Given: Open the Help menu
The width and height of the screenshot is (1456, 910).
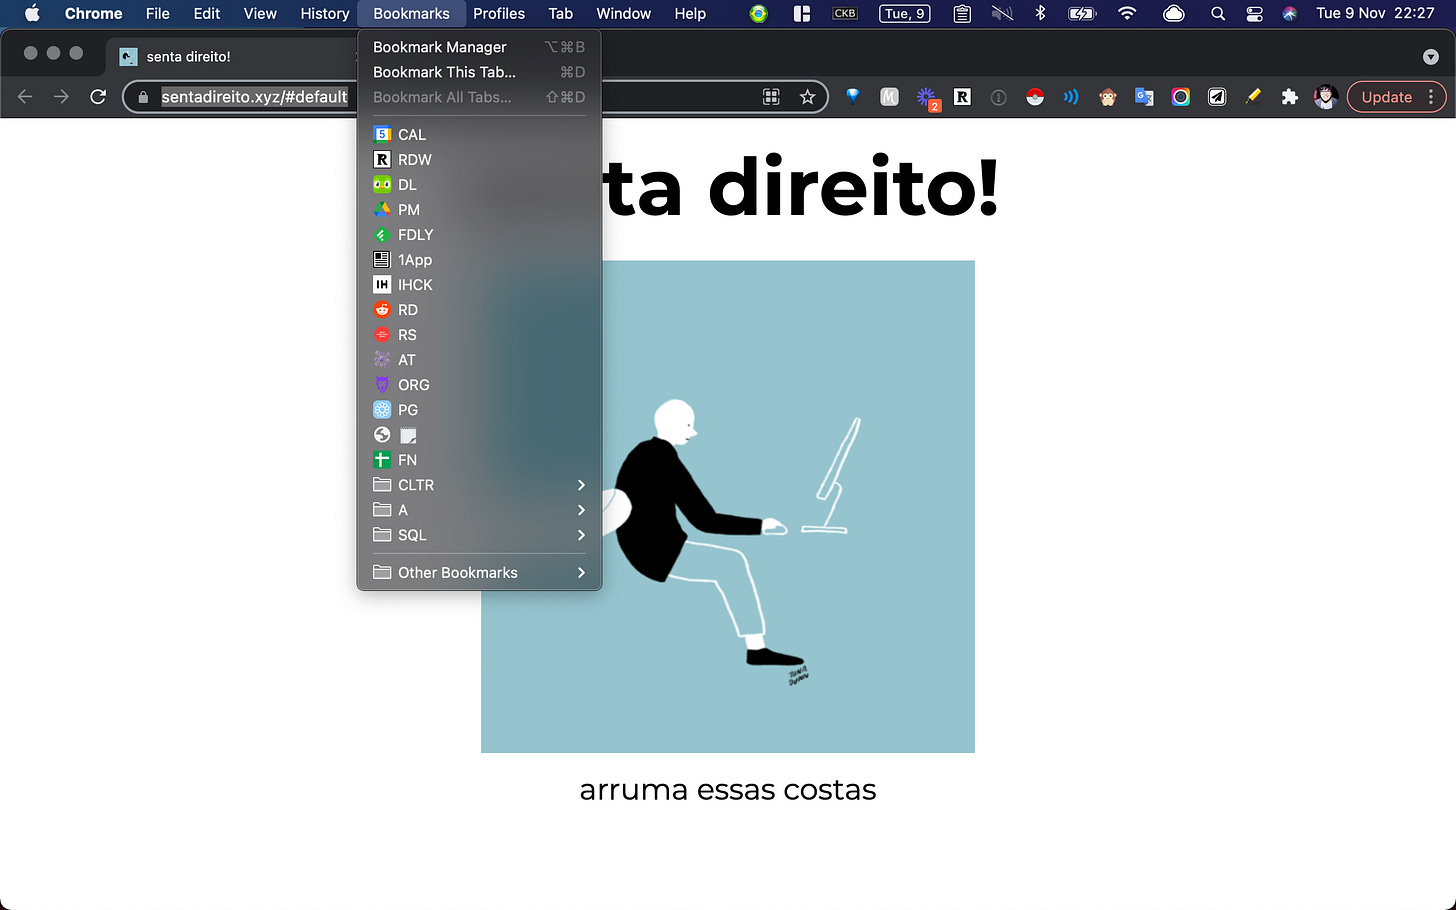Looking at the screenshot, I should tap(690, 13).
